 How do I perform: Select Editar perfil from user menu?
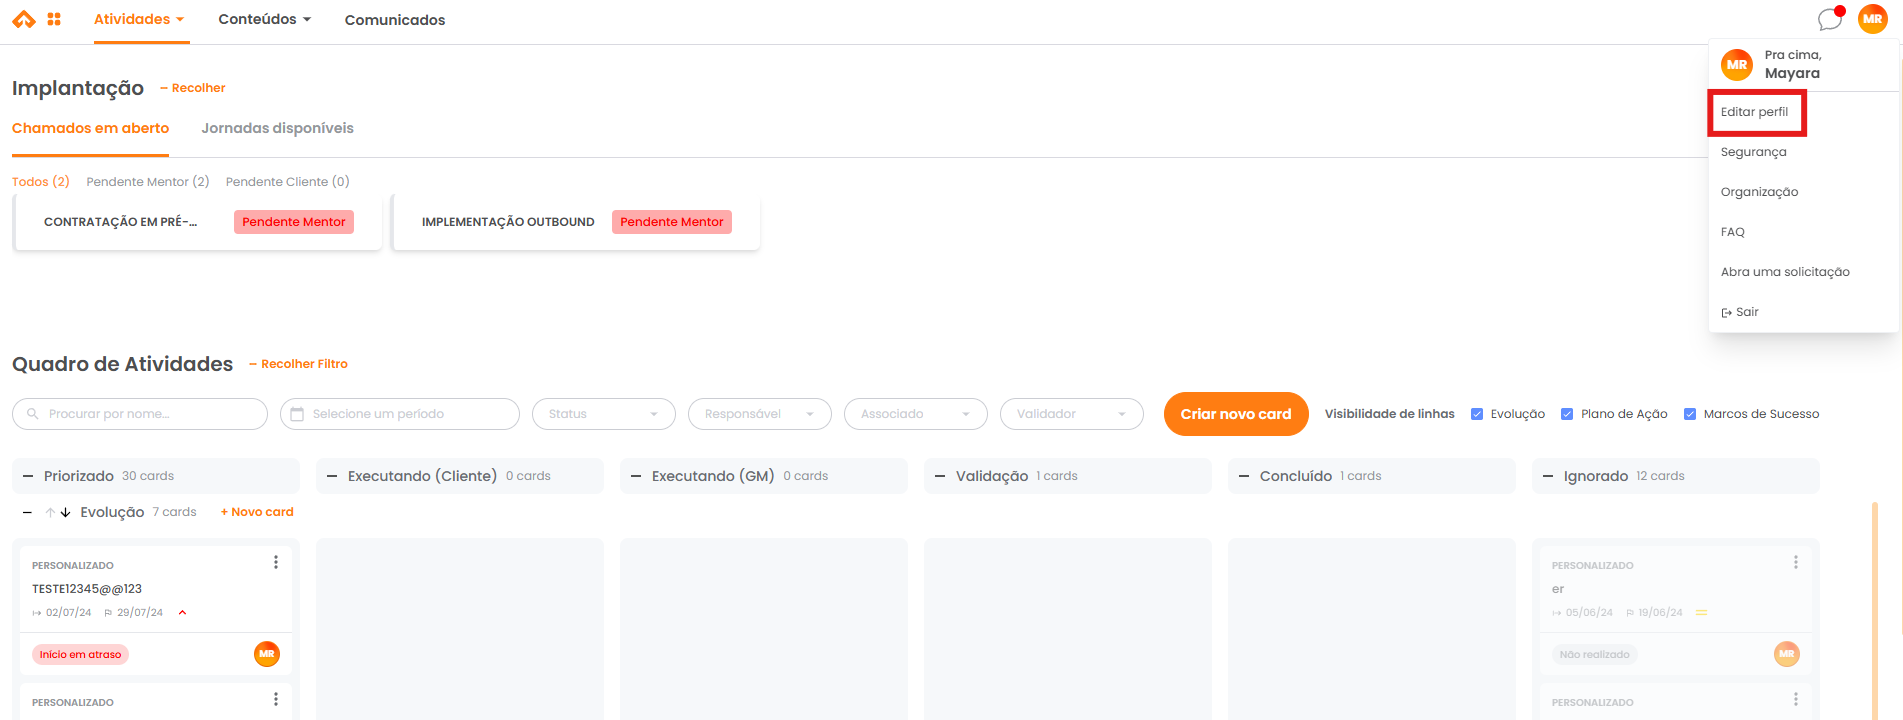click(1755, 112)
